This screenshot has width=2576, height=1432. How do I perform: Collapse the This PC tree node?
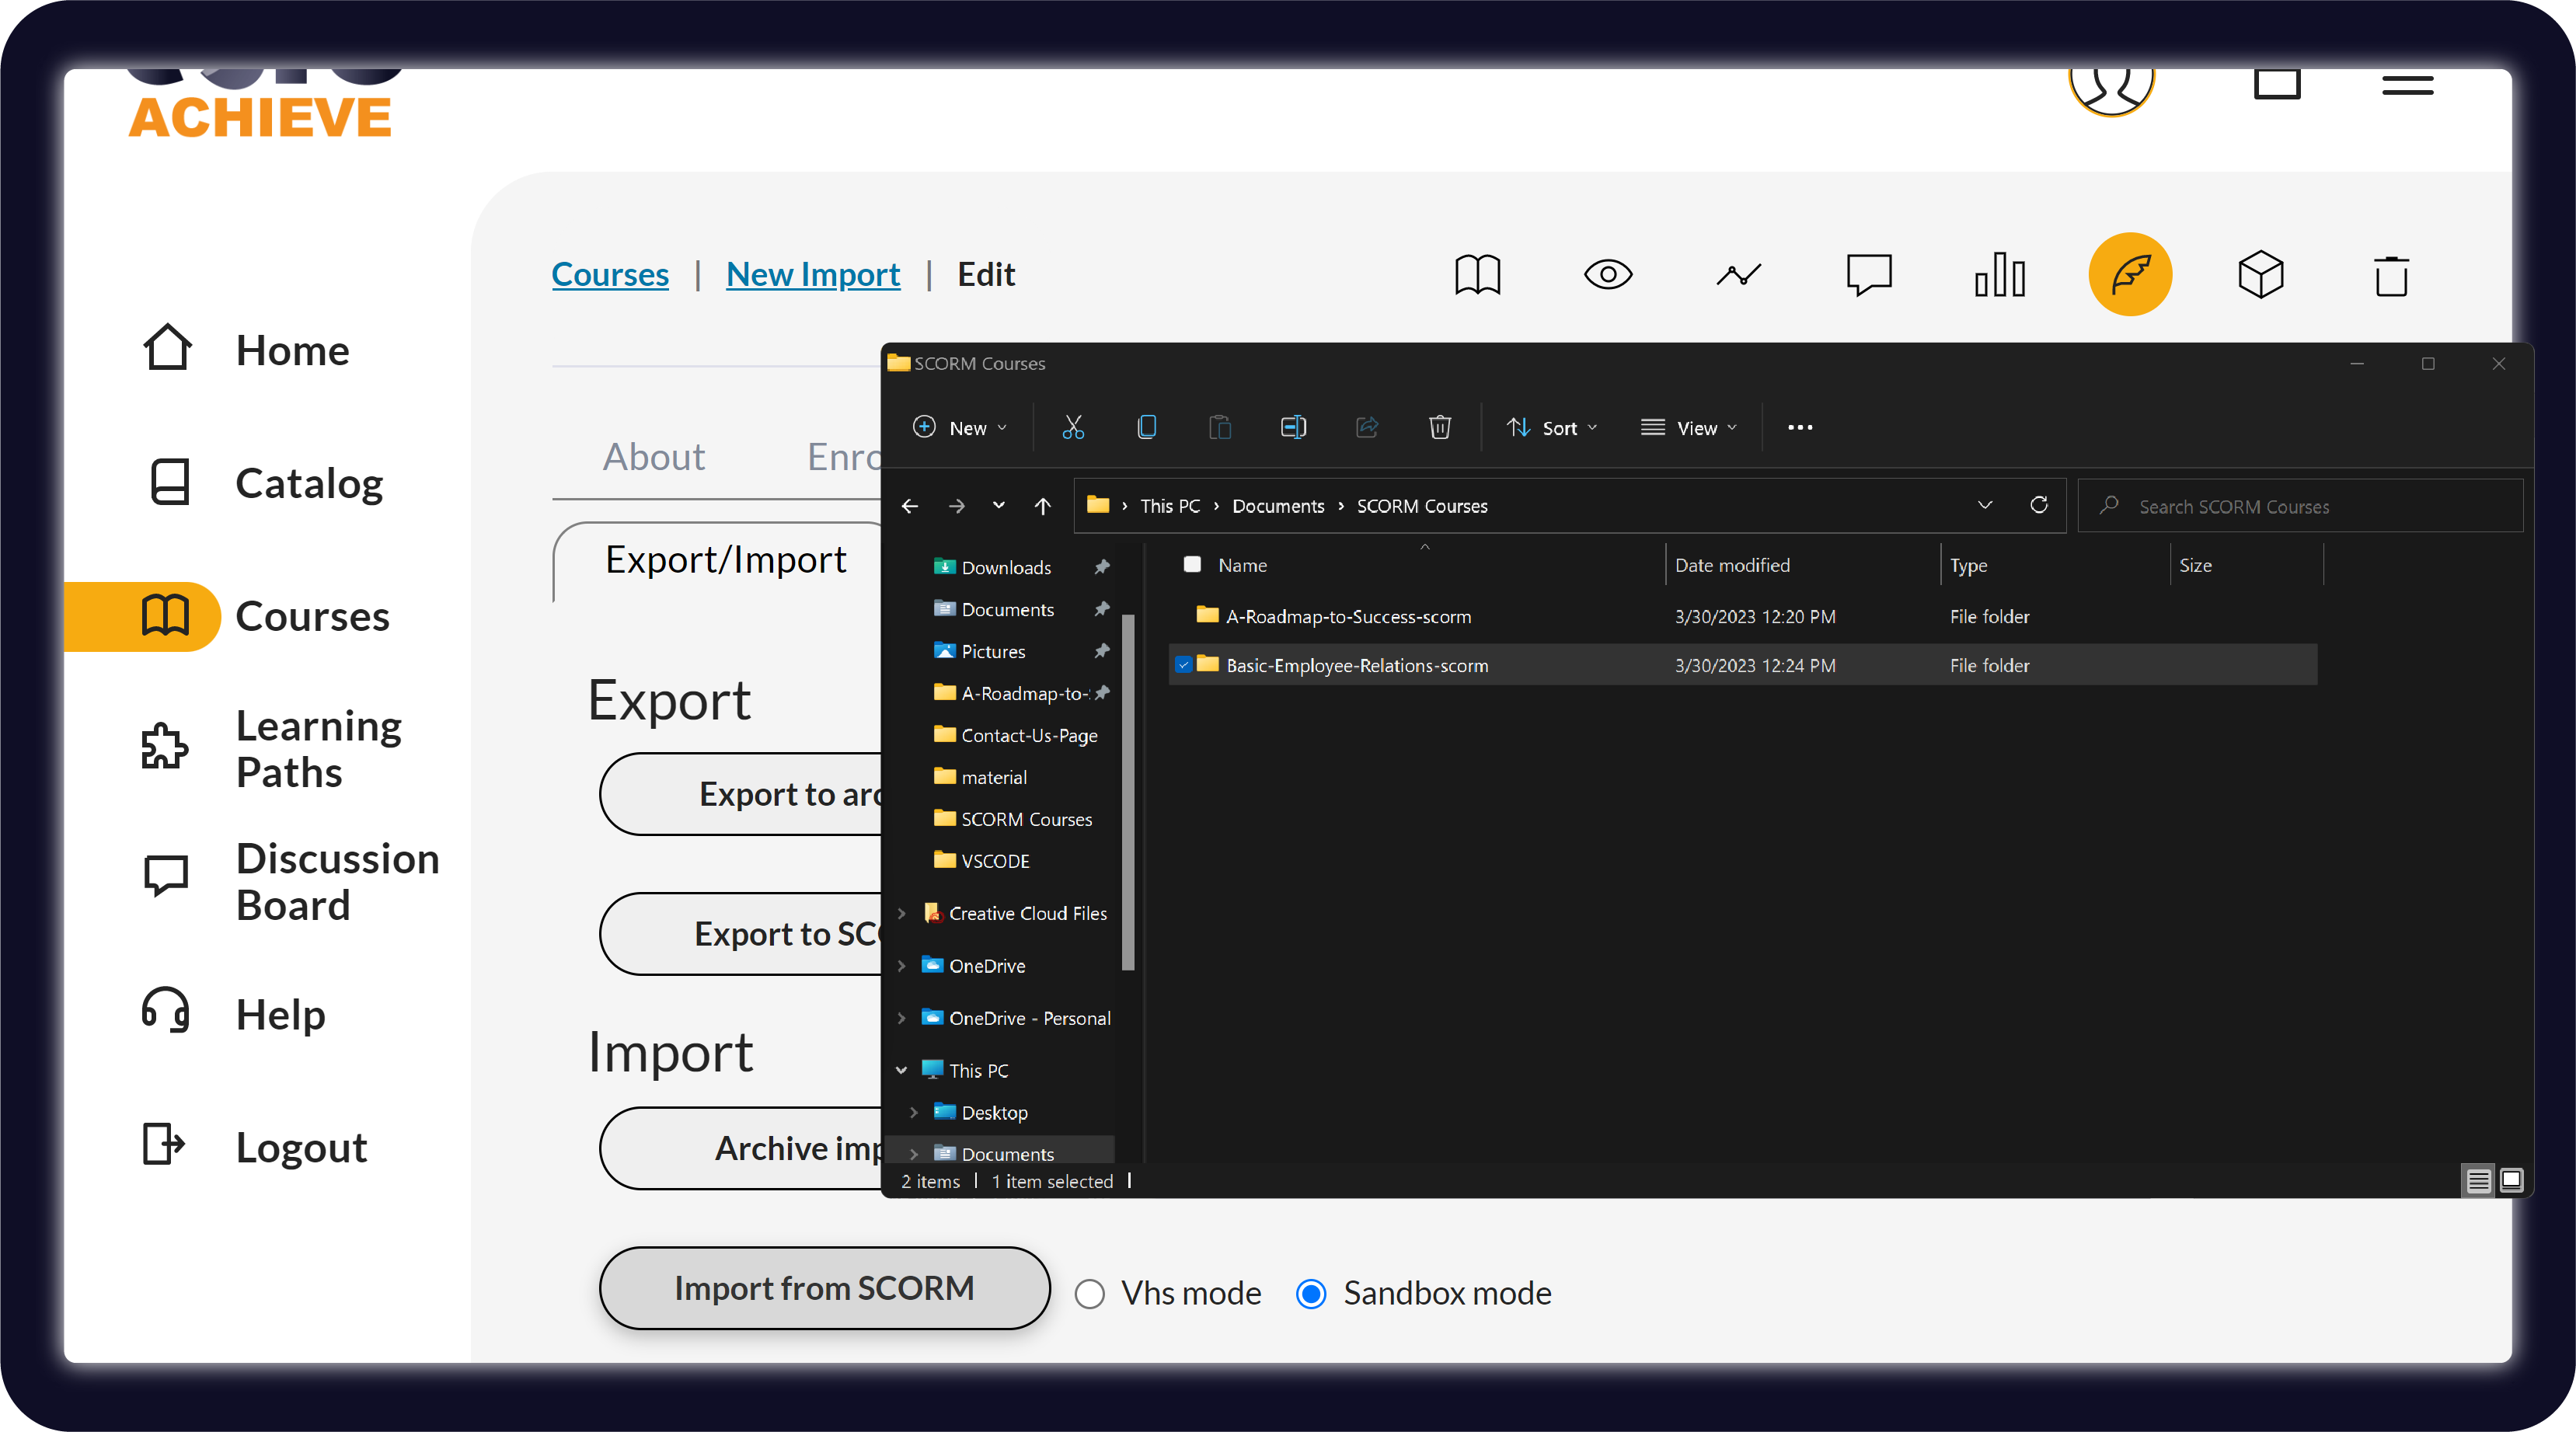(x=901, y=1070)
